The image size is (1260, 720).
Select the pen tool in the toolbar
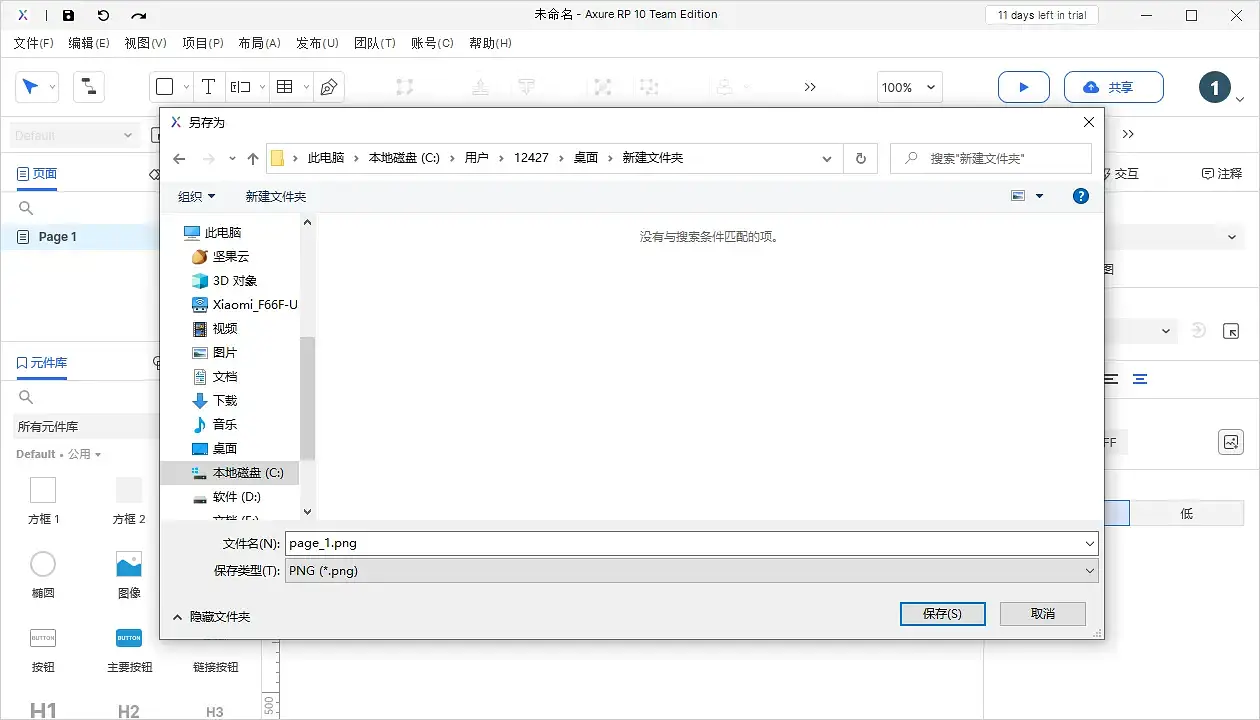click(329, 87)
